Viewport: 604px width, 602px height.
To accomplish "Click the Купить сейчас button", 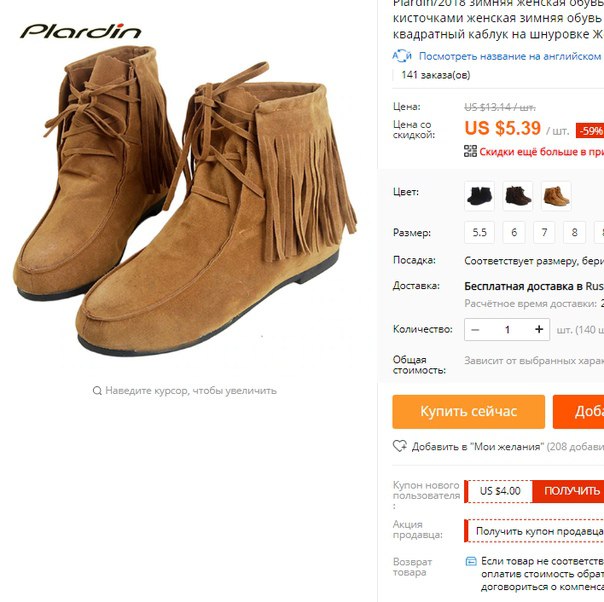I will click(x=468, y=412).
